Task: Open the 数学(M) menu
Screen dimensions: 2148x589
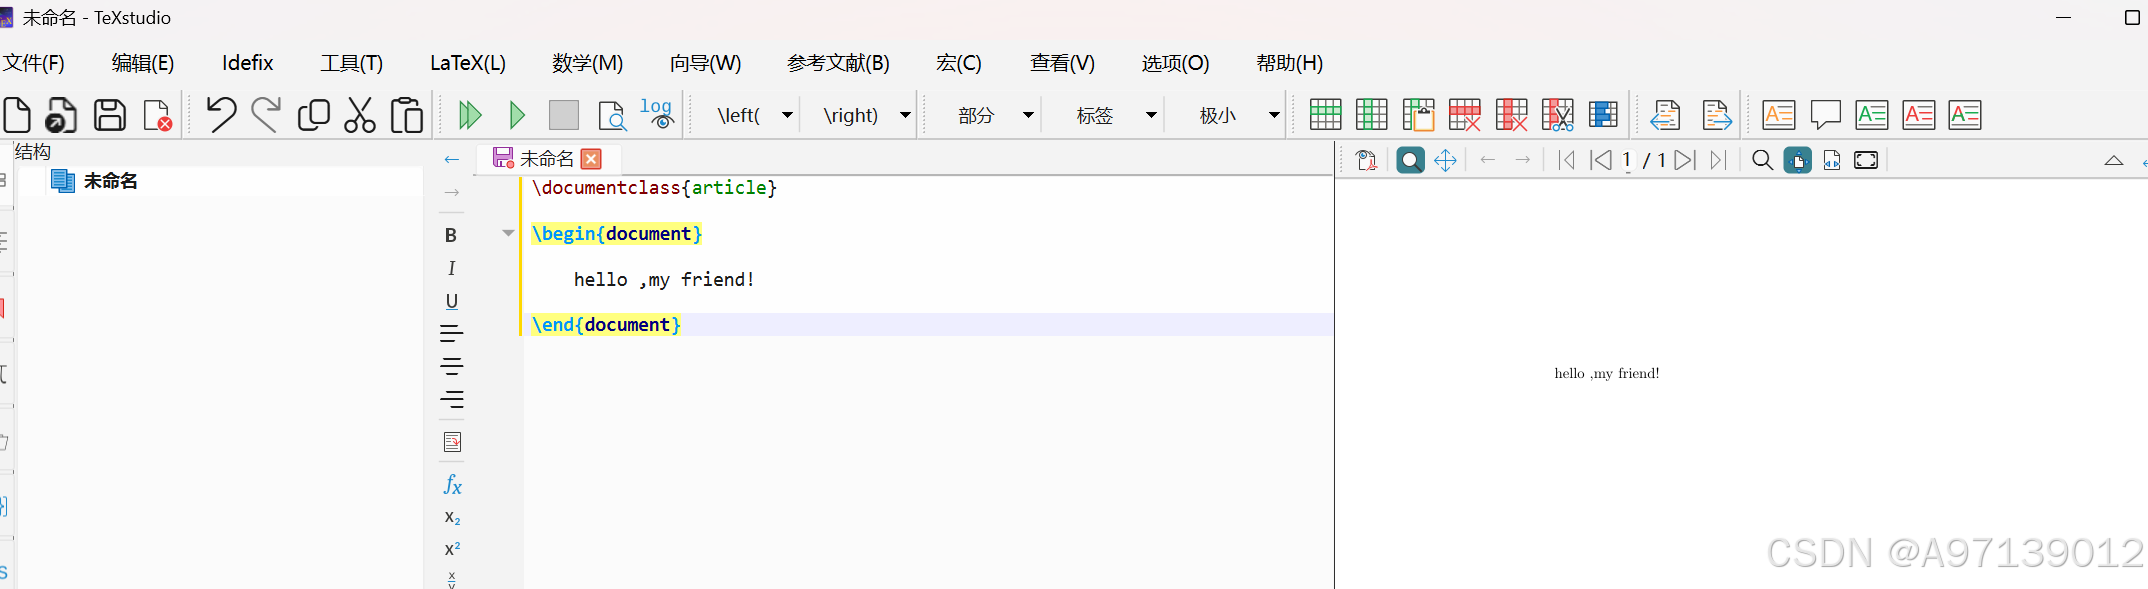Action: click(x=587, y=63)
